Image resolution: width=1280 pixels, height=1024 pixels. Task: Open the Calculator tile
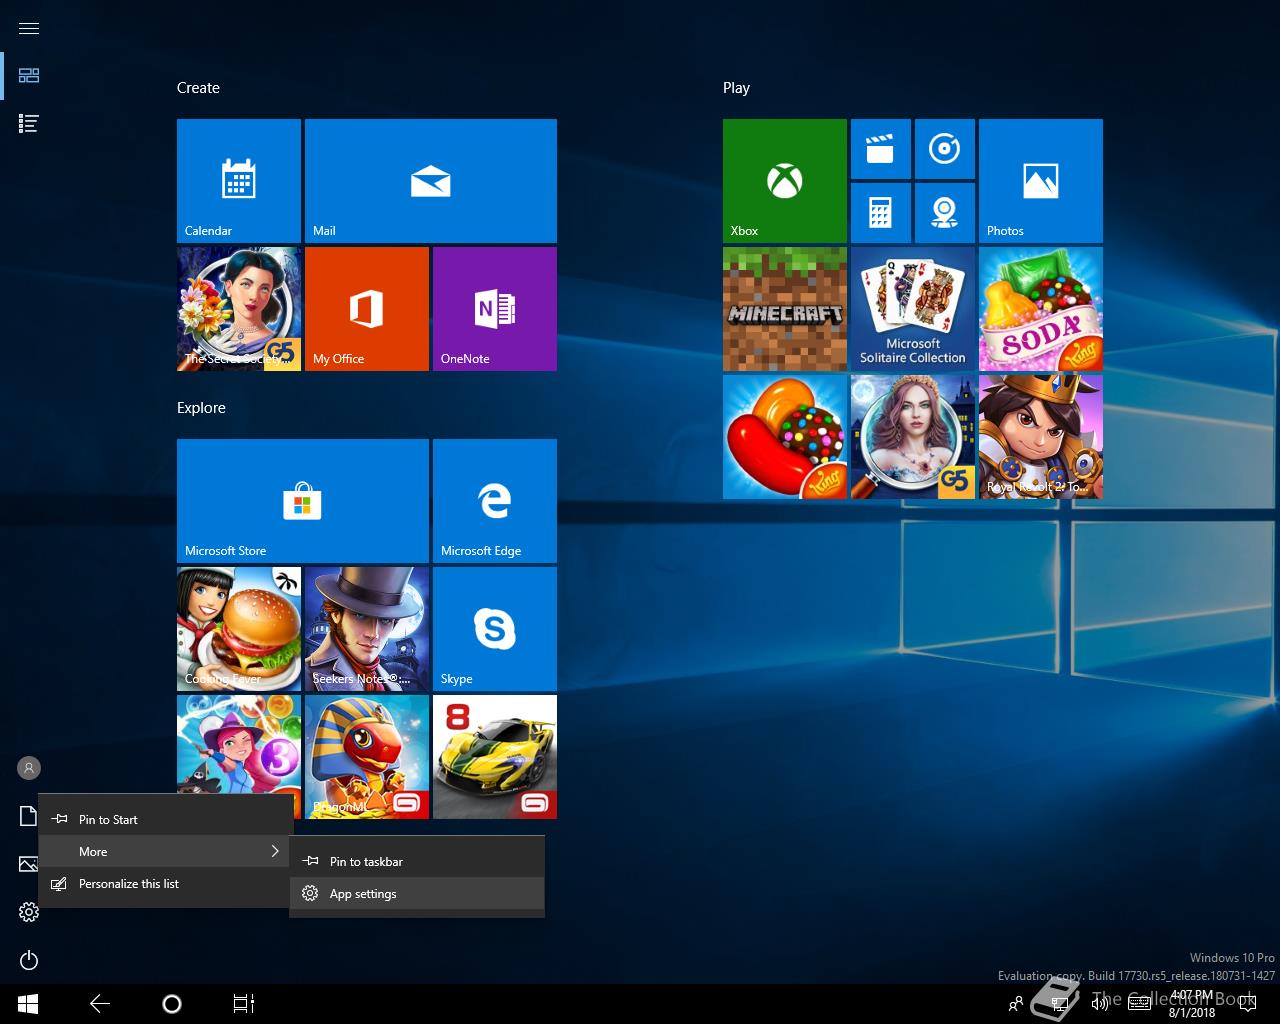pyautogui.click(x=881, y=213)
